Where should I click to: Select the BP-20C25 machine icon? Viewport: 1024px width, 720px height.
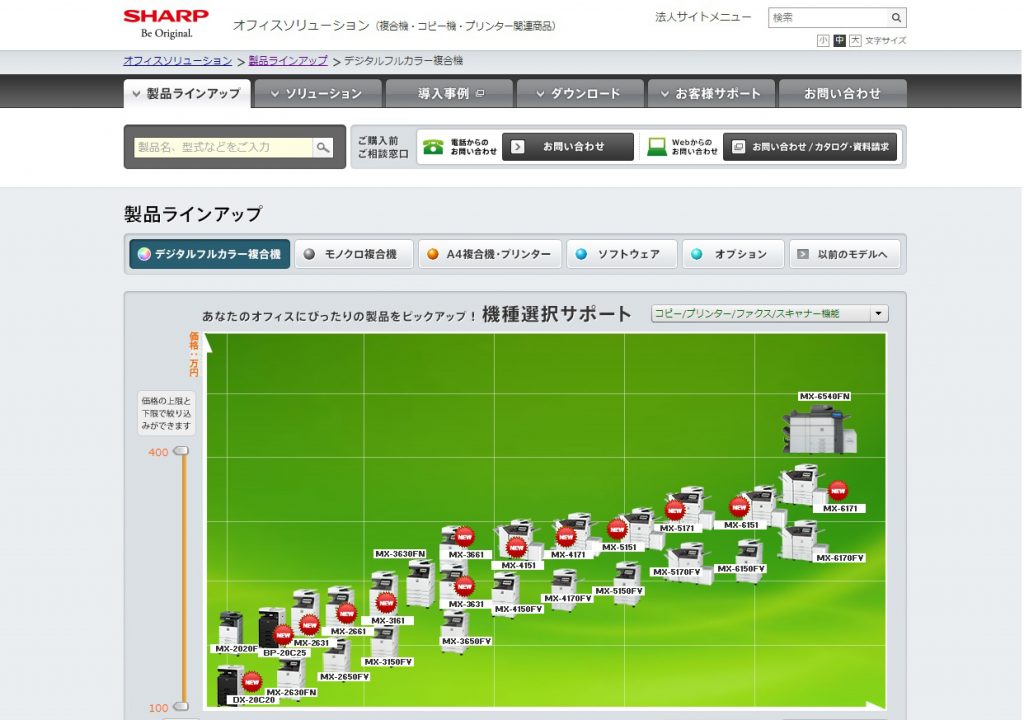272,627
